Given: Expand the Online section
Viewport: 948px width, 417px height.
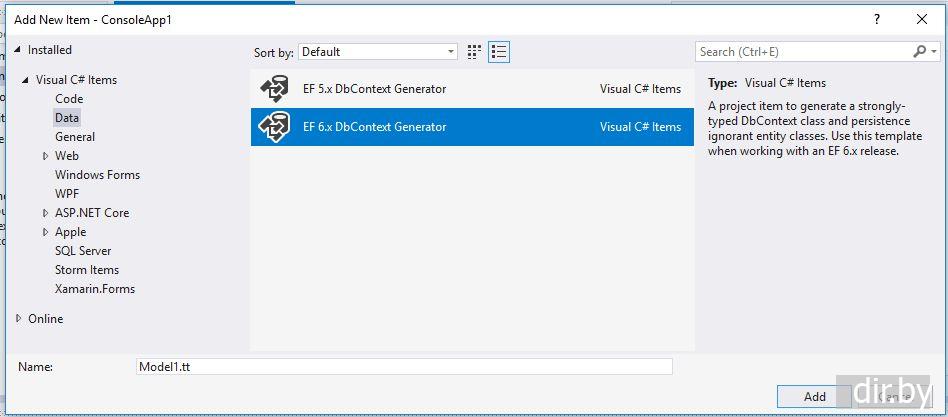Looking at the screenshot, I should (19, 318).
